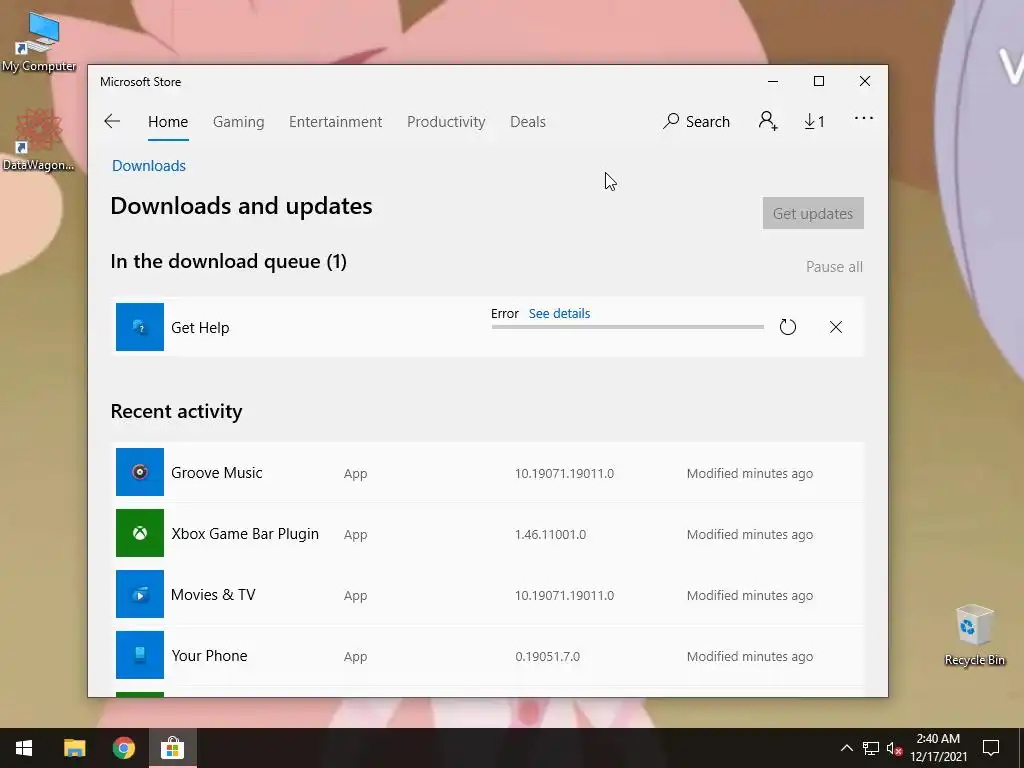
Task: Open the Entertainment tab
Action: (x=336, y=122)
